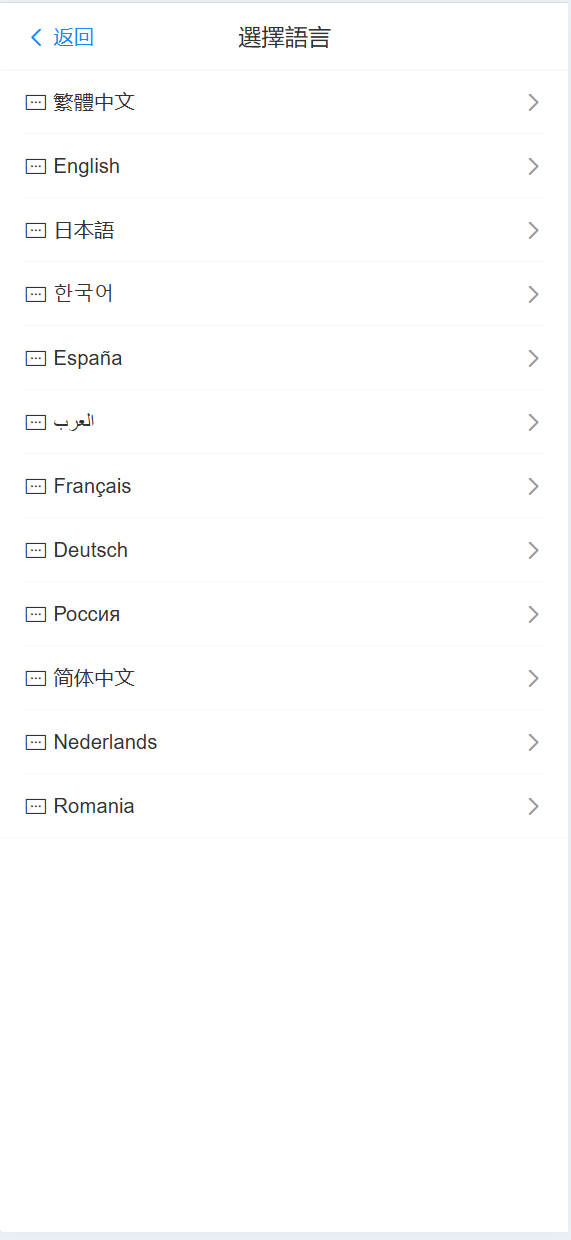Select 简体中文 language

pos(284,678)
